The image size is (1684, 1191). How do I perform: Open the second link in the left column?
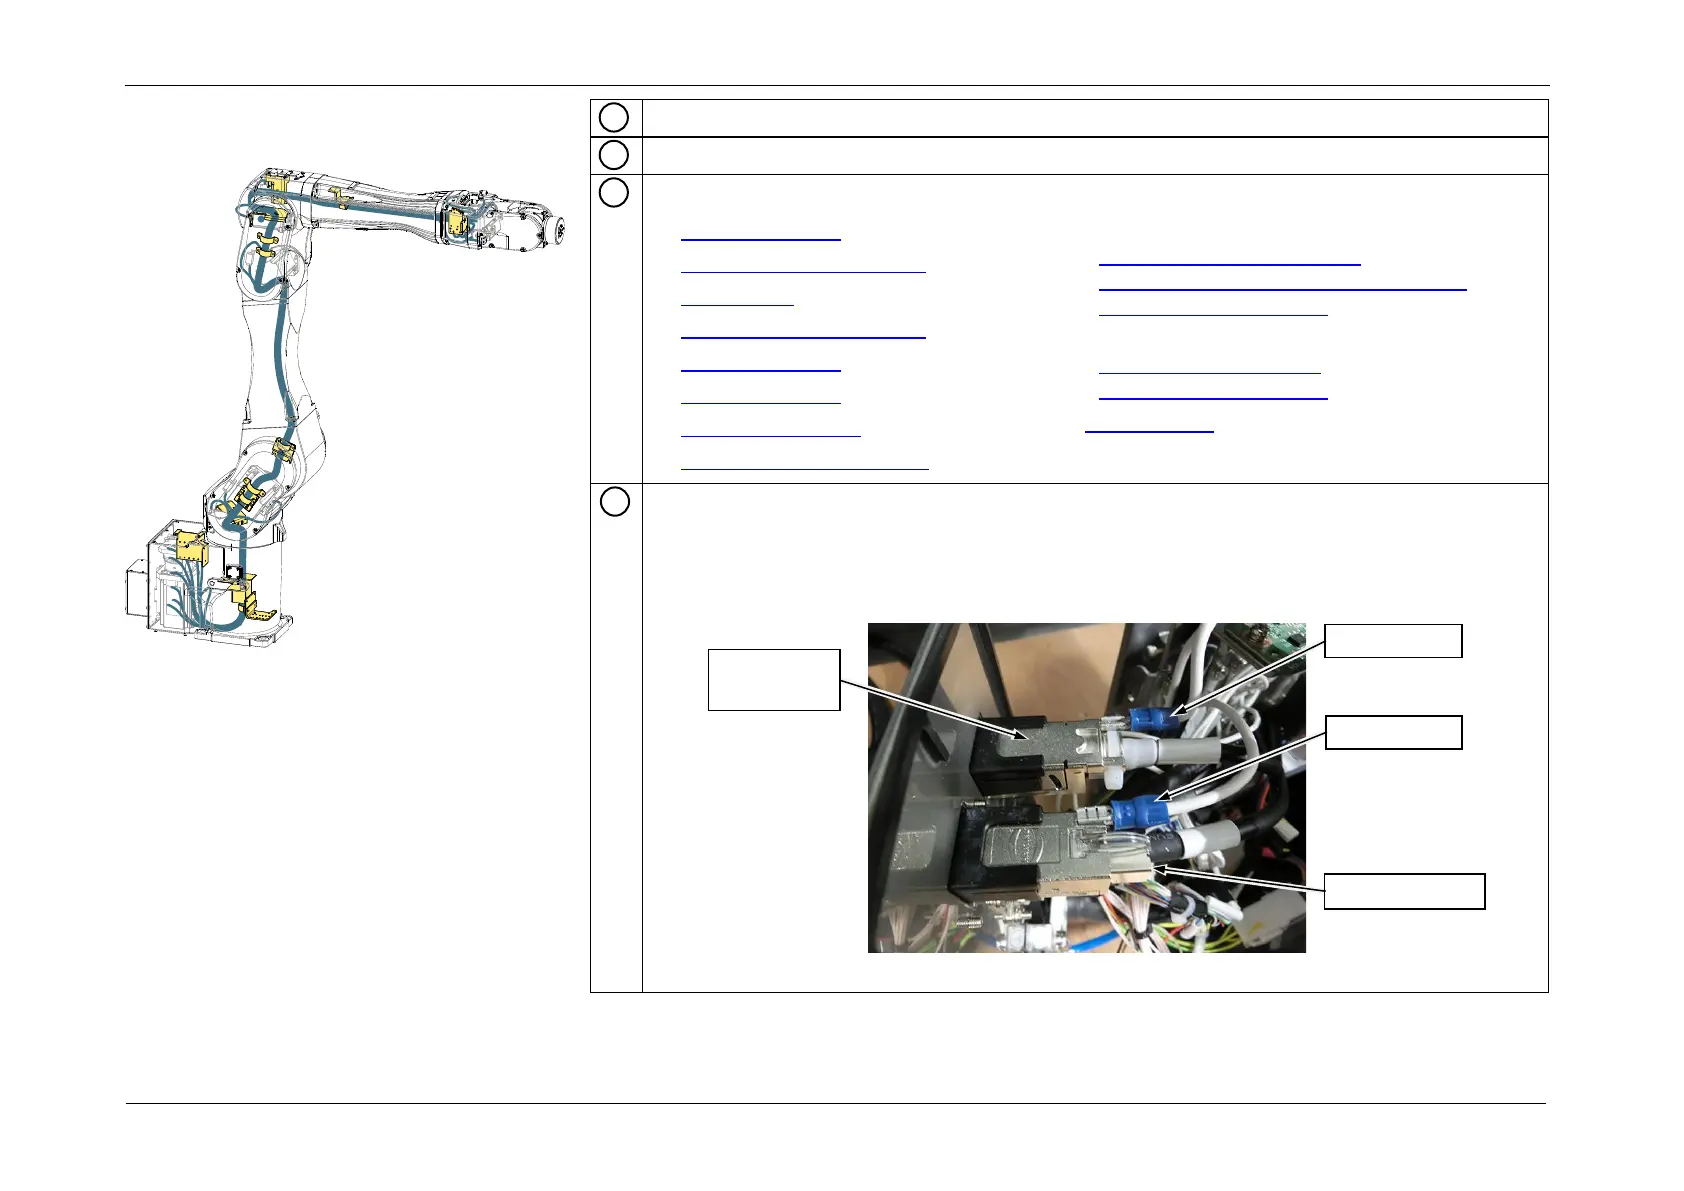pos(803,269)
